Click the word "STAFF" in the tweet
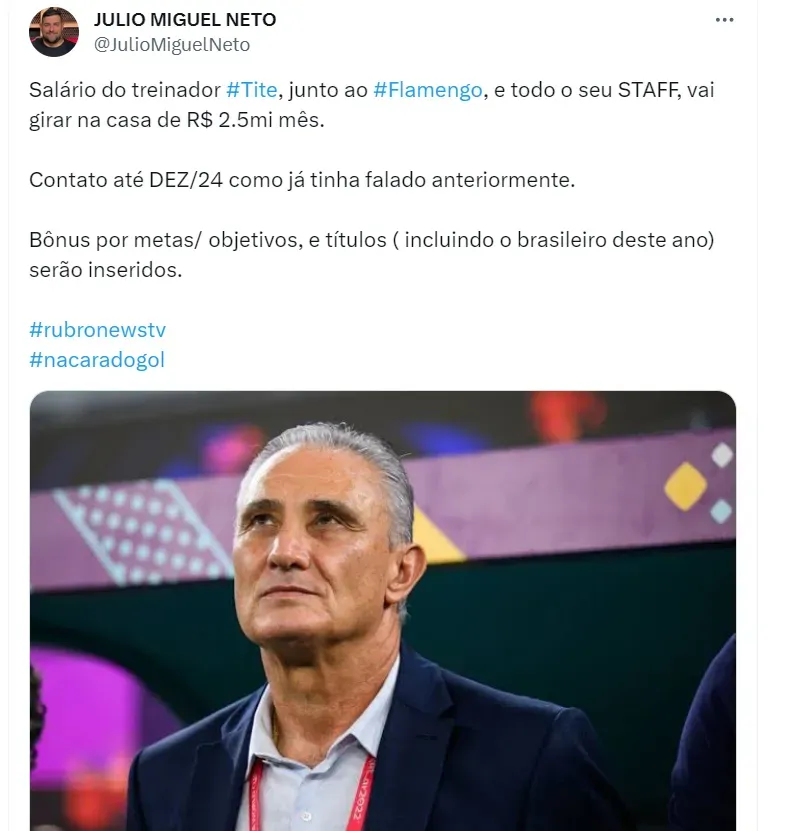 pos(626,90)
